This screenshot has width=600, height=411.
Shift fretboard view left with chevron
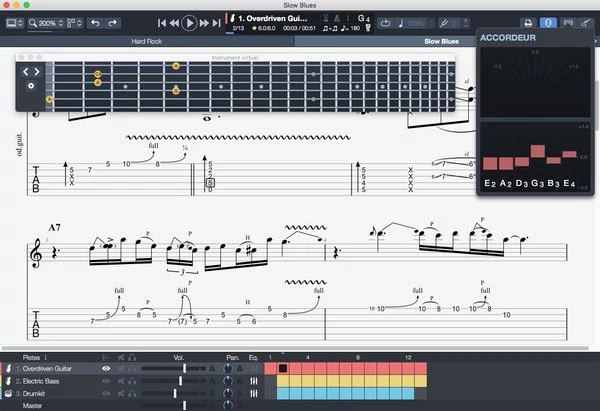26,72
